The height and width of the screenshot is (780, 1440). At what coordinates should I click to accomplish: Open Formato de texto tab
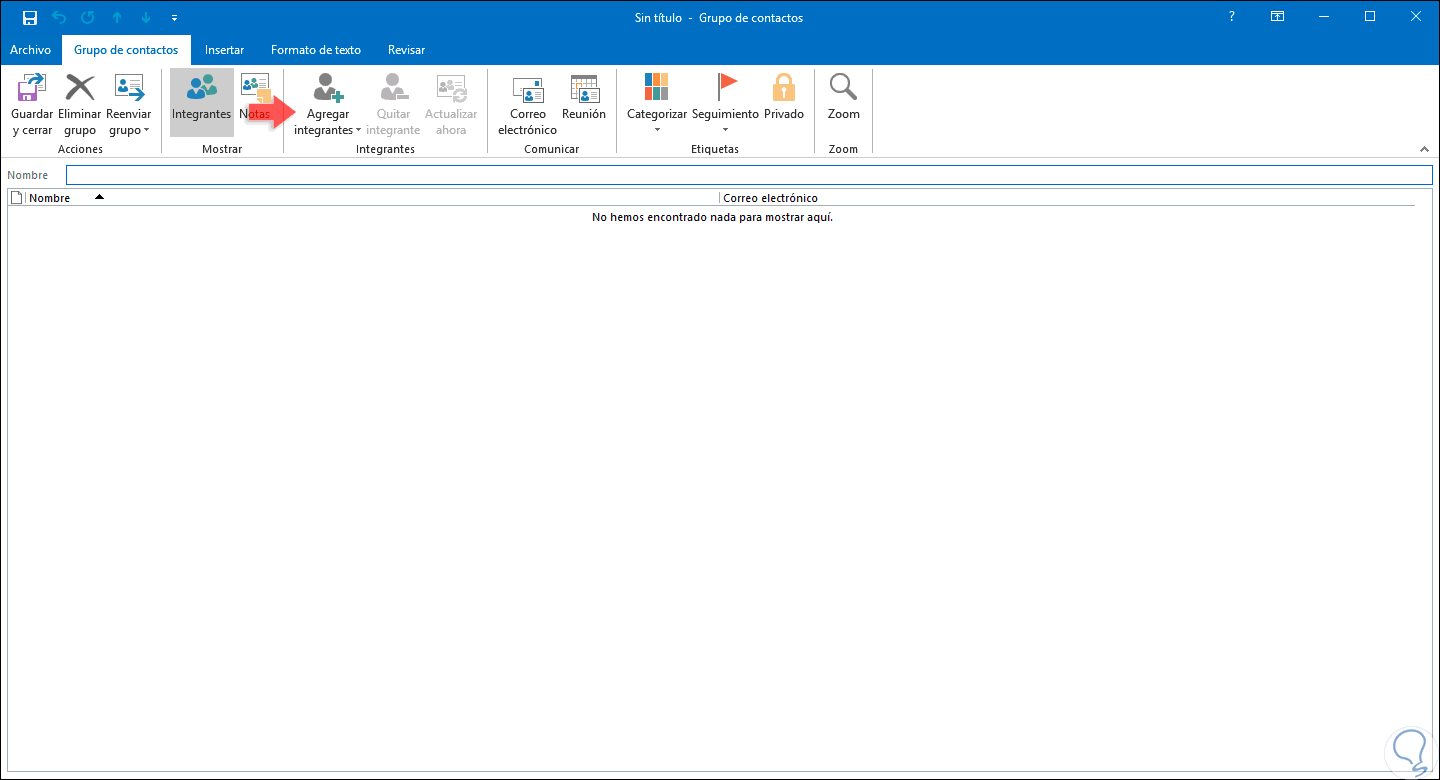tap(316, 49)
